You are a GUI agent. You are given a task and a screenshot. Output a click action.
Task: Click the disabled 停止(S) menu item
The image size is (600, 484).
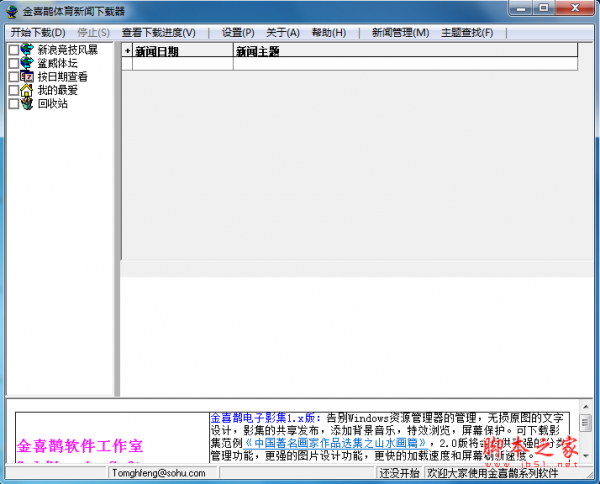[93, 33]
